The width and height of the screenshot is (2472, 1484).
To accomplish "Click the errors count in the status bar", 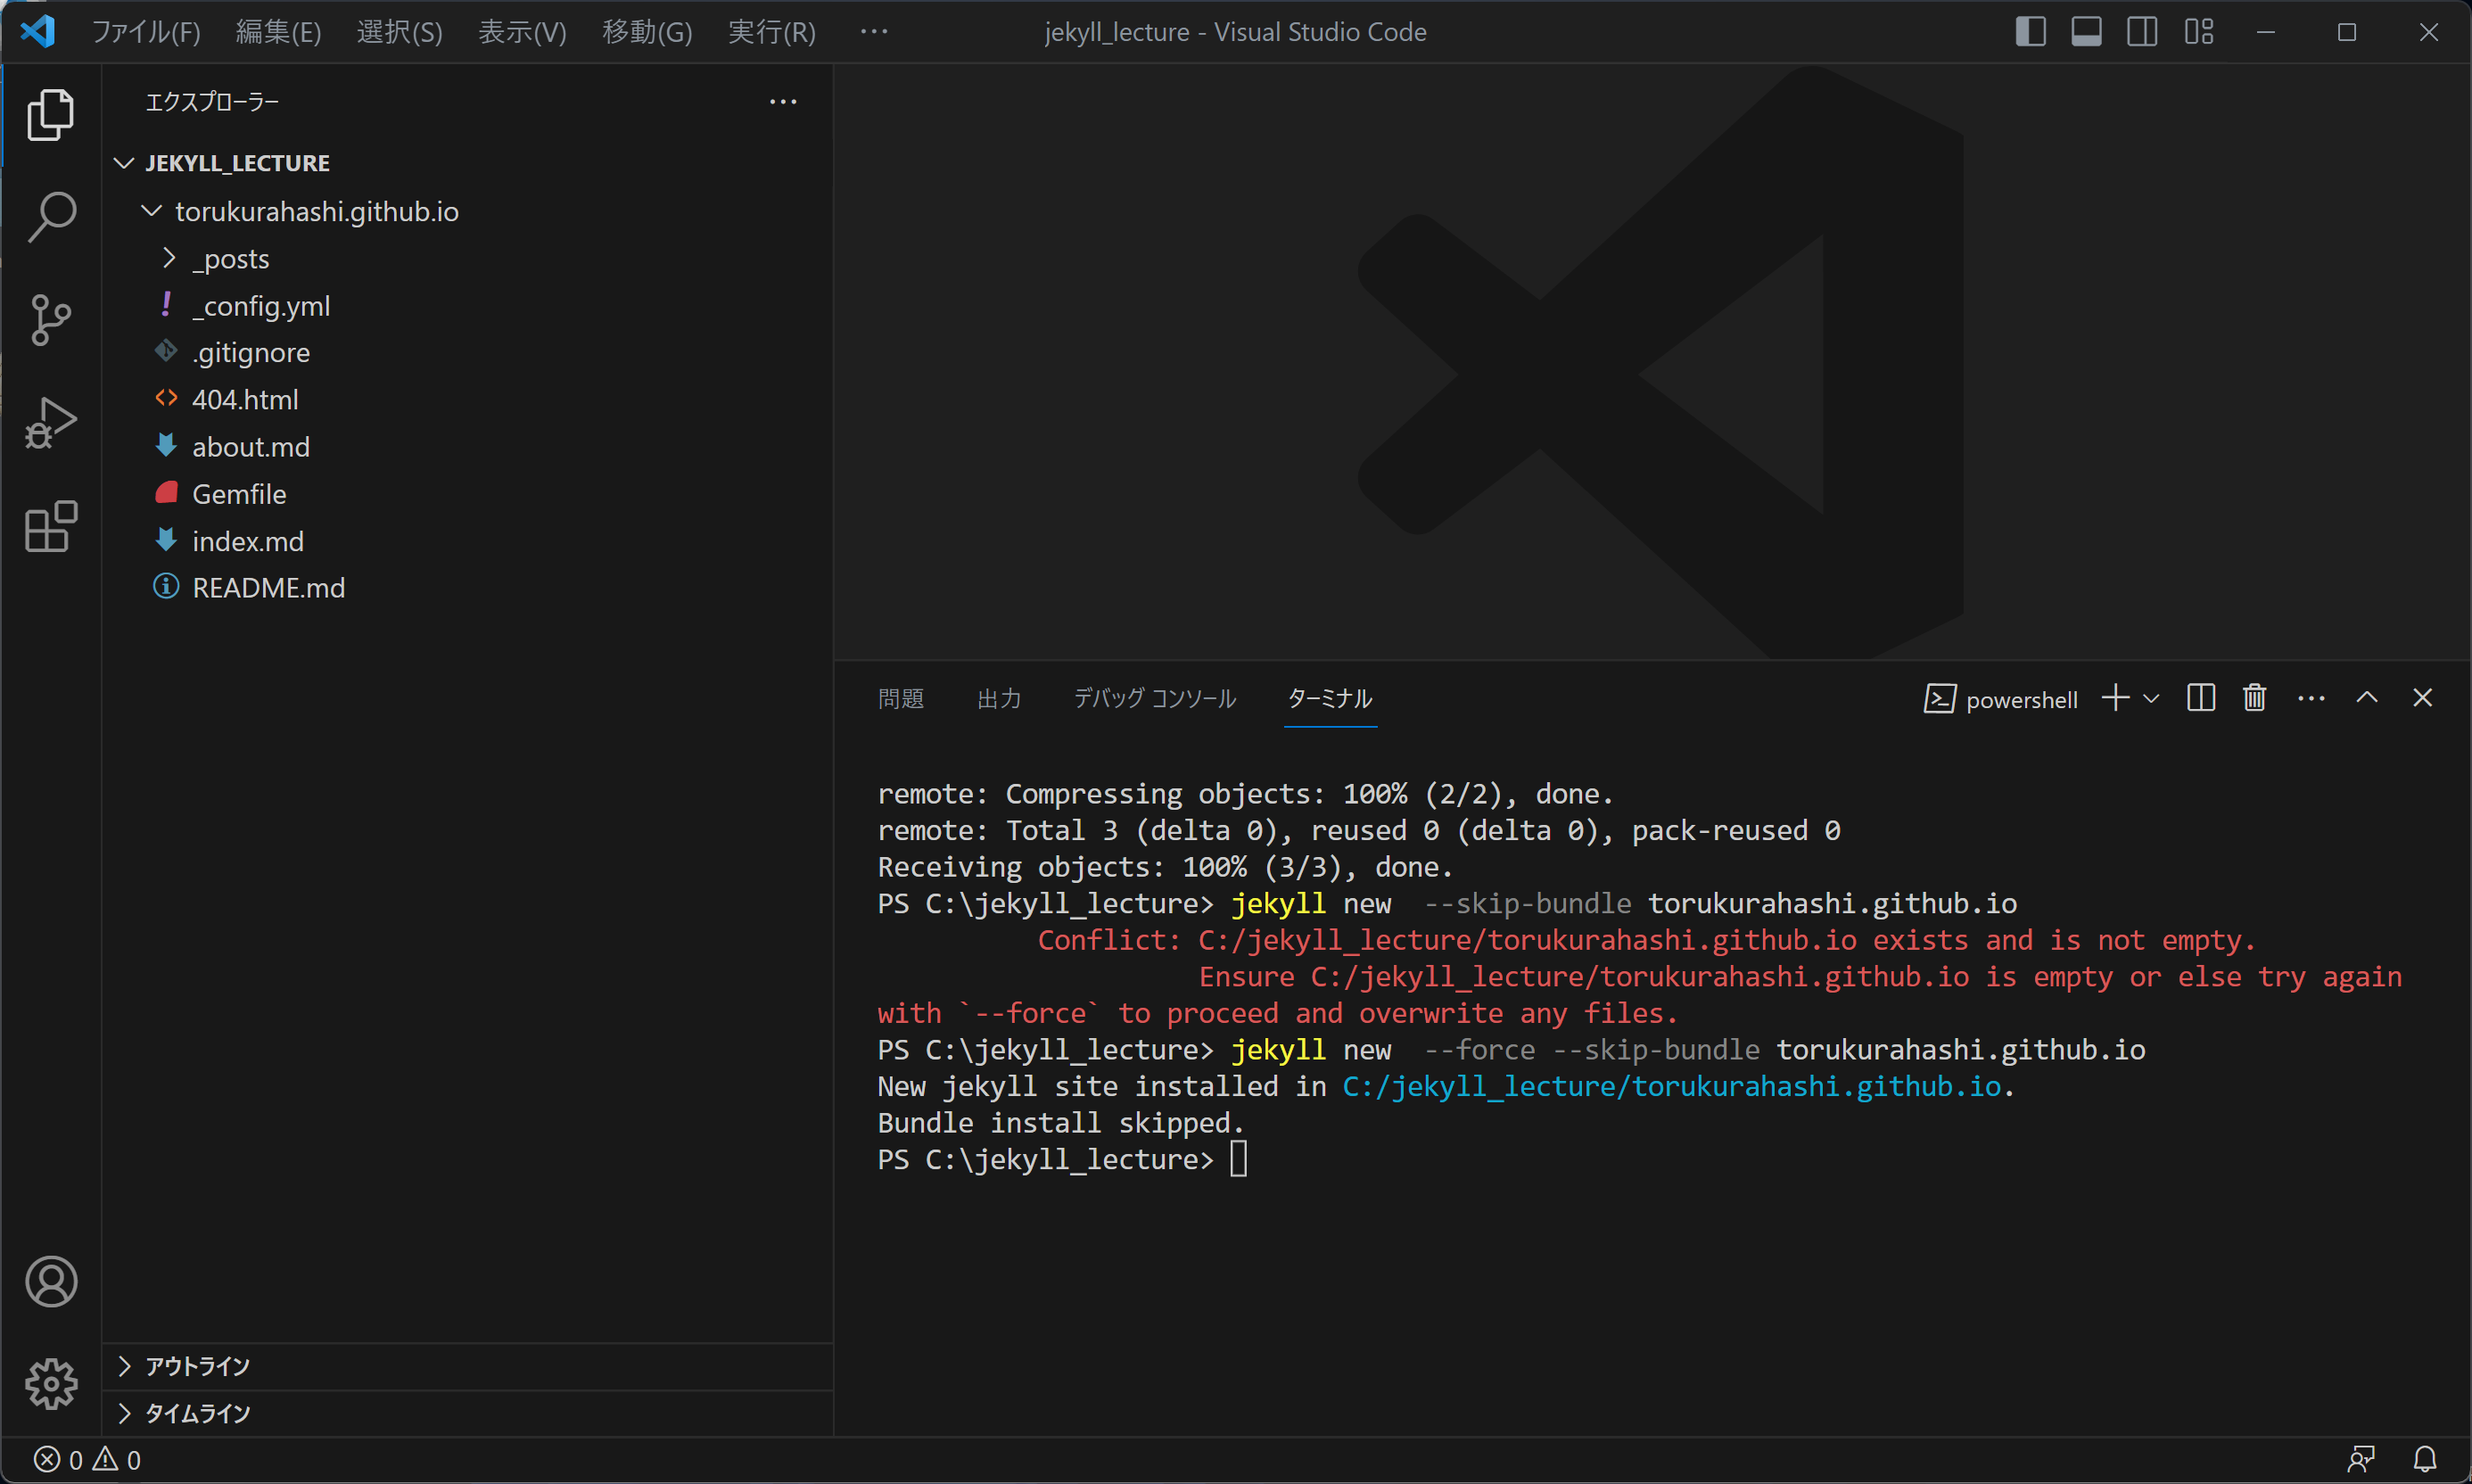I will pos(59,1460).
